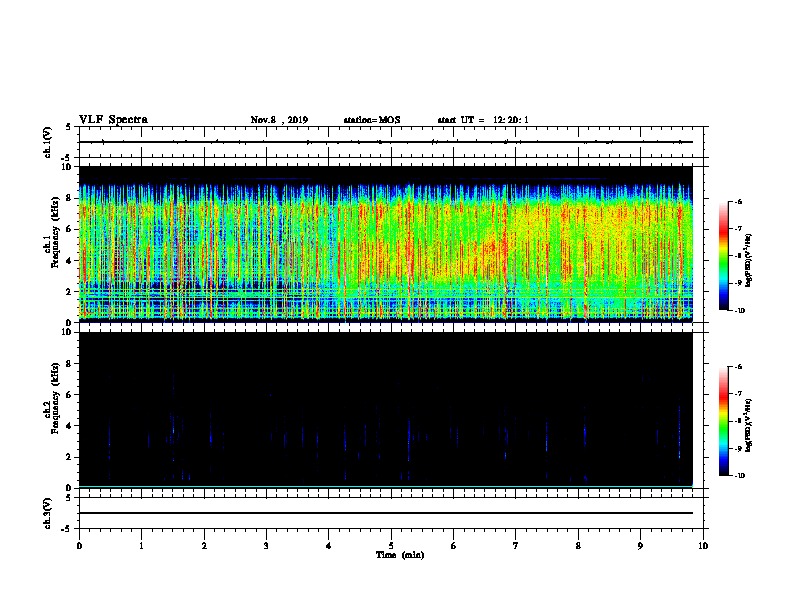
Task: Click time axis tick label "5" at bottom
Action: (x=391, y=546)
